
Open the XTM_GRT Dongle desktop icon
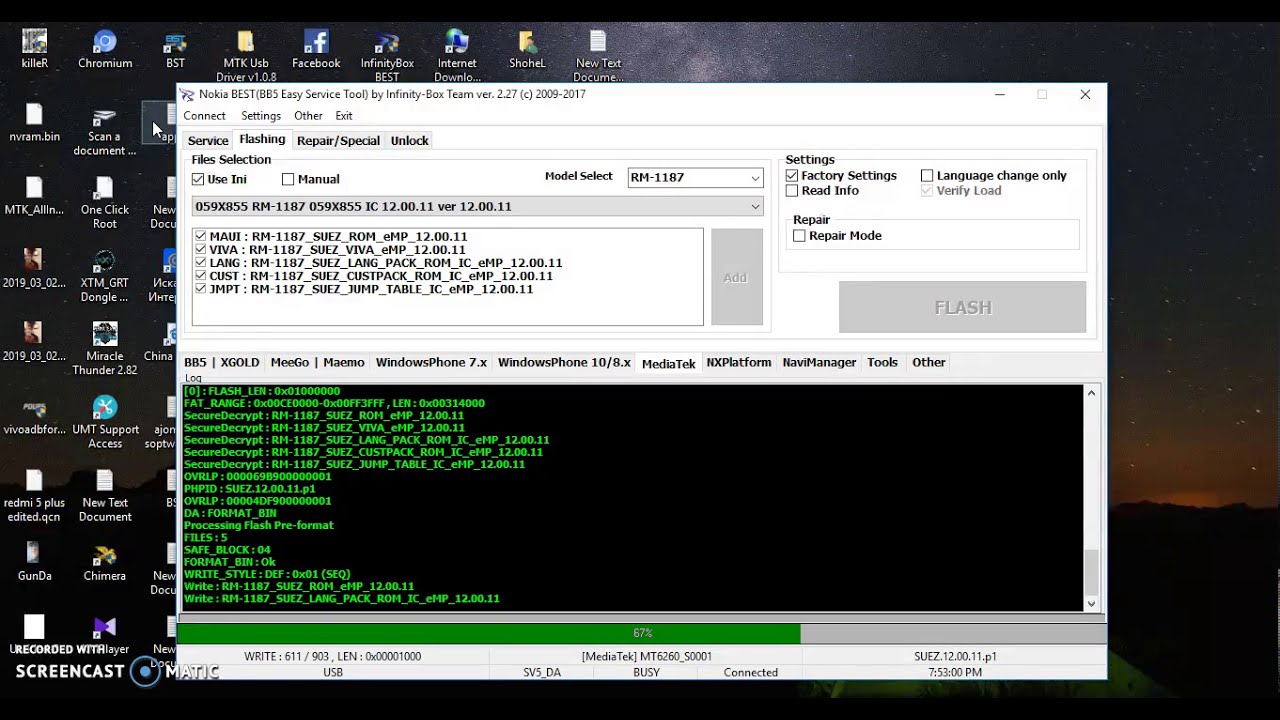point(105,276)
